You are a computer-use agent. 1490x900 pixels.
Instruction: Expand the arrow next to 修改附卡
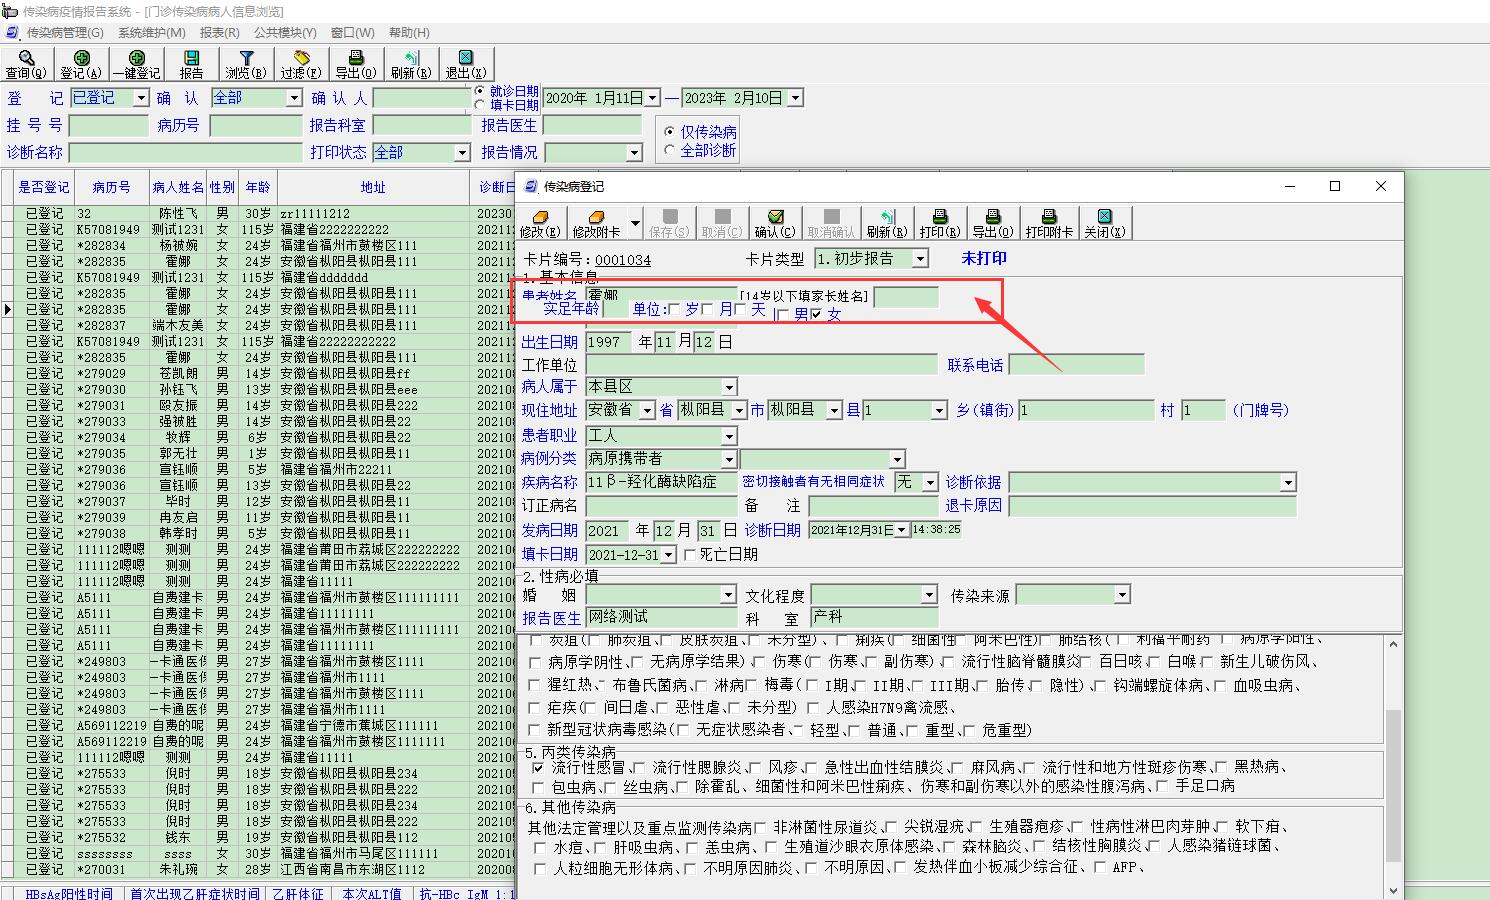point(635,222)
